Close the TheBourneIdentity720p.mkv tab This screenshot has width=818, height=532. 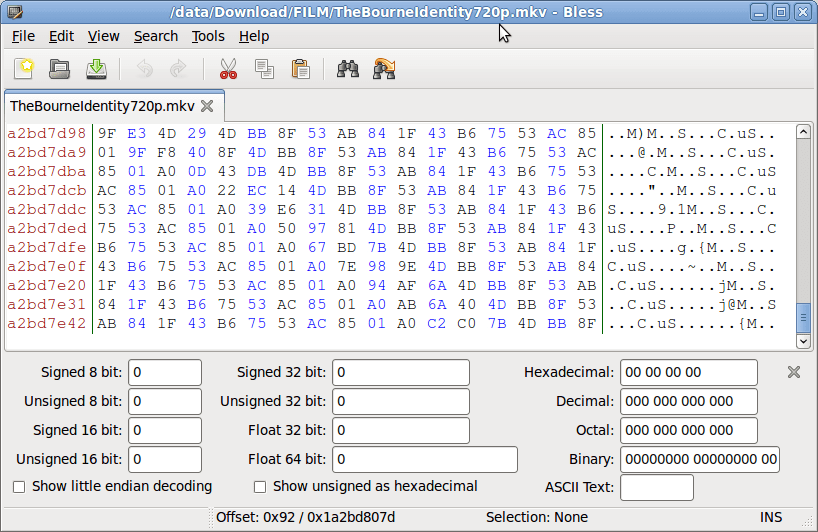pos(207,106)
